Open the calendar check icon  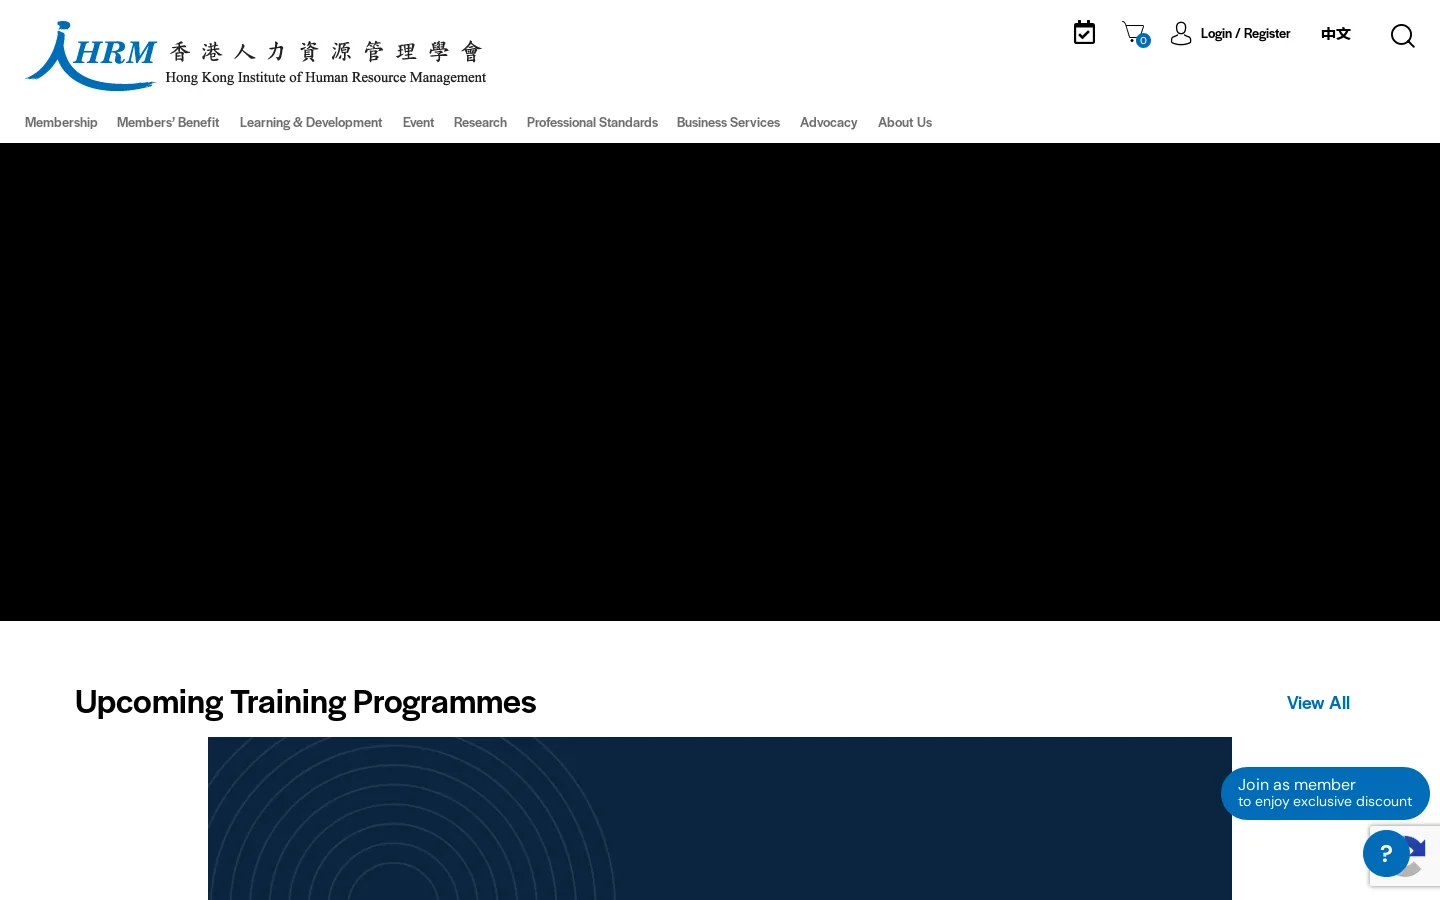point(1084,33)
